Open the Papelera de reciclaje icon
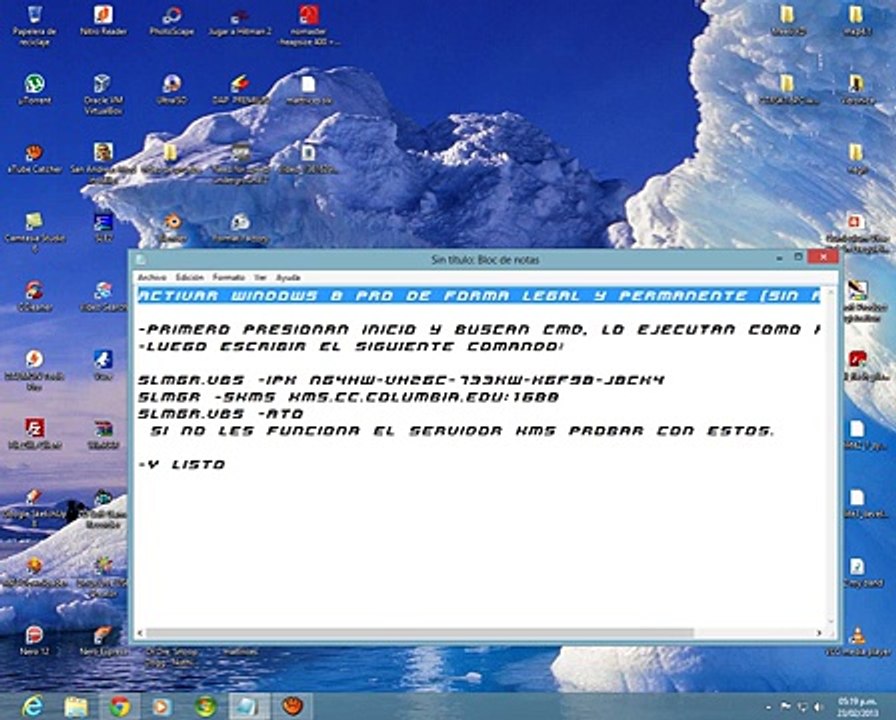This screenshot has width=896, height=720. (34, 24)
